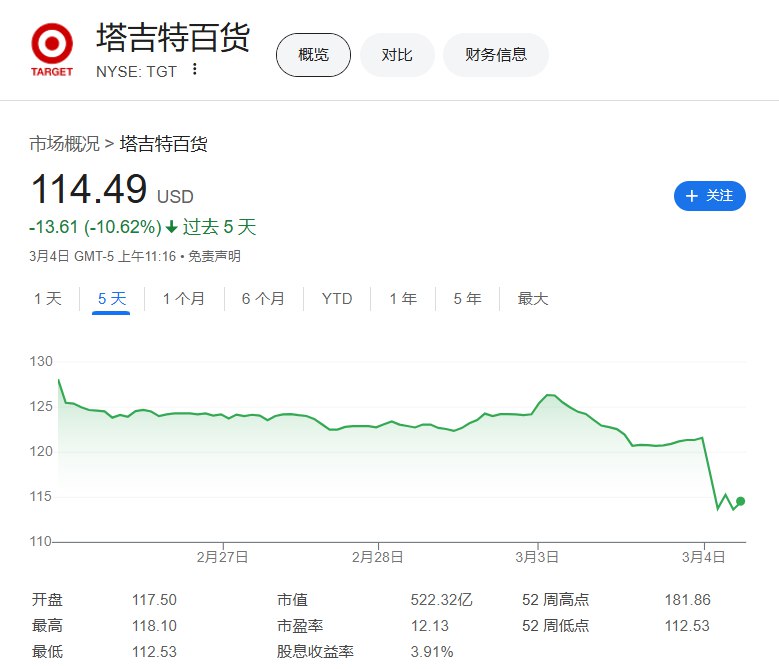
Task: Switch to the 对比 compare tab
Action: coord(397,55)
